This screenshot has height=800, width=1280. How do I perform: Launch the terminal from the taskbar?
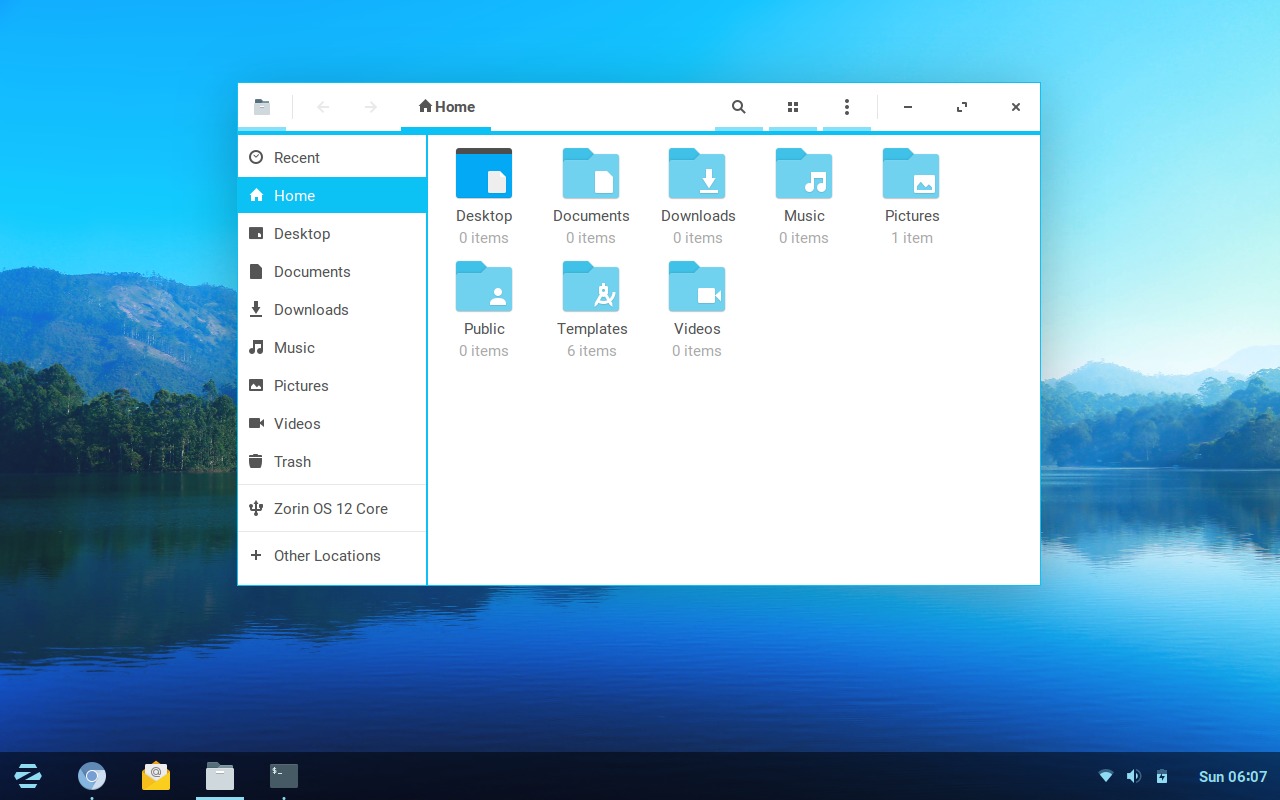click(x=283, y=775)
